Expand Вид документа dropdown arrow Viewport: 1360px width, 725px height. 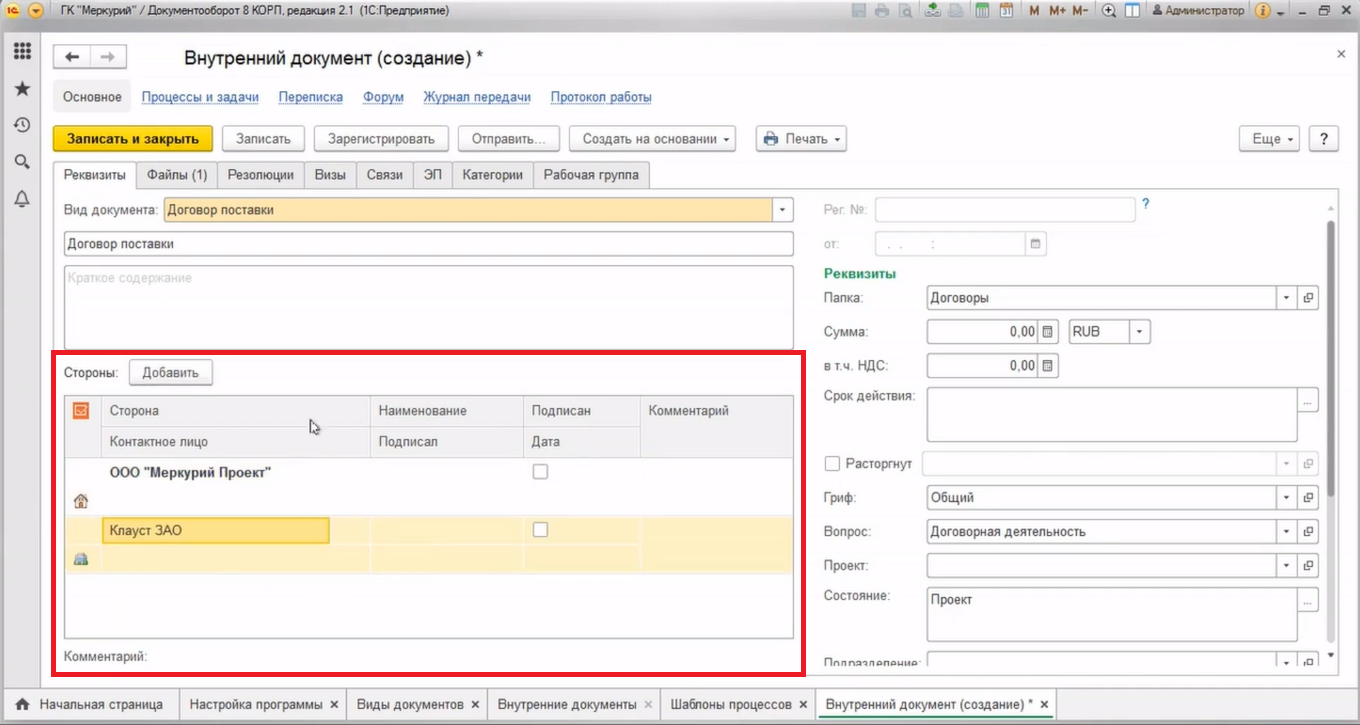point(782,210)
